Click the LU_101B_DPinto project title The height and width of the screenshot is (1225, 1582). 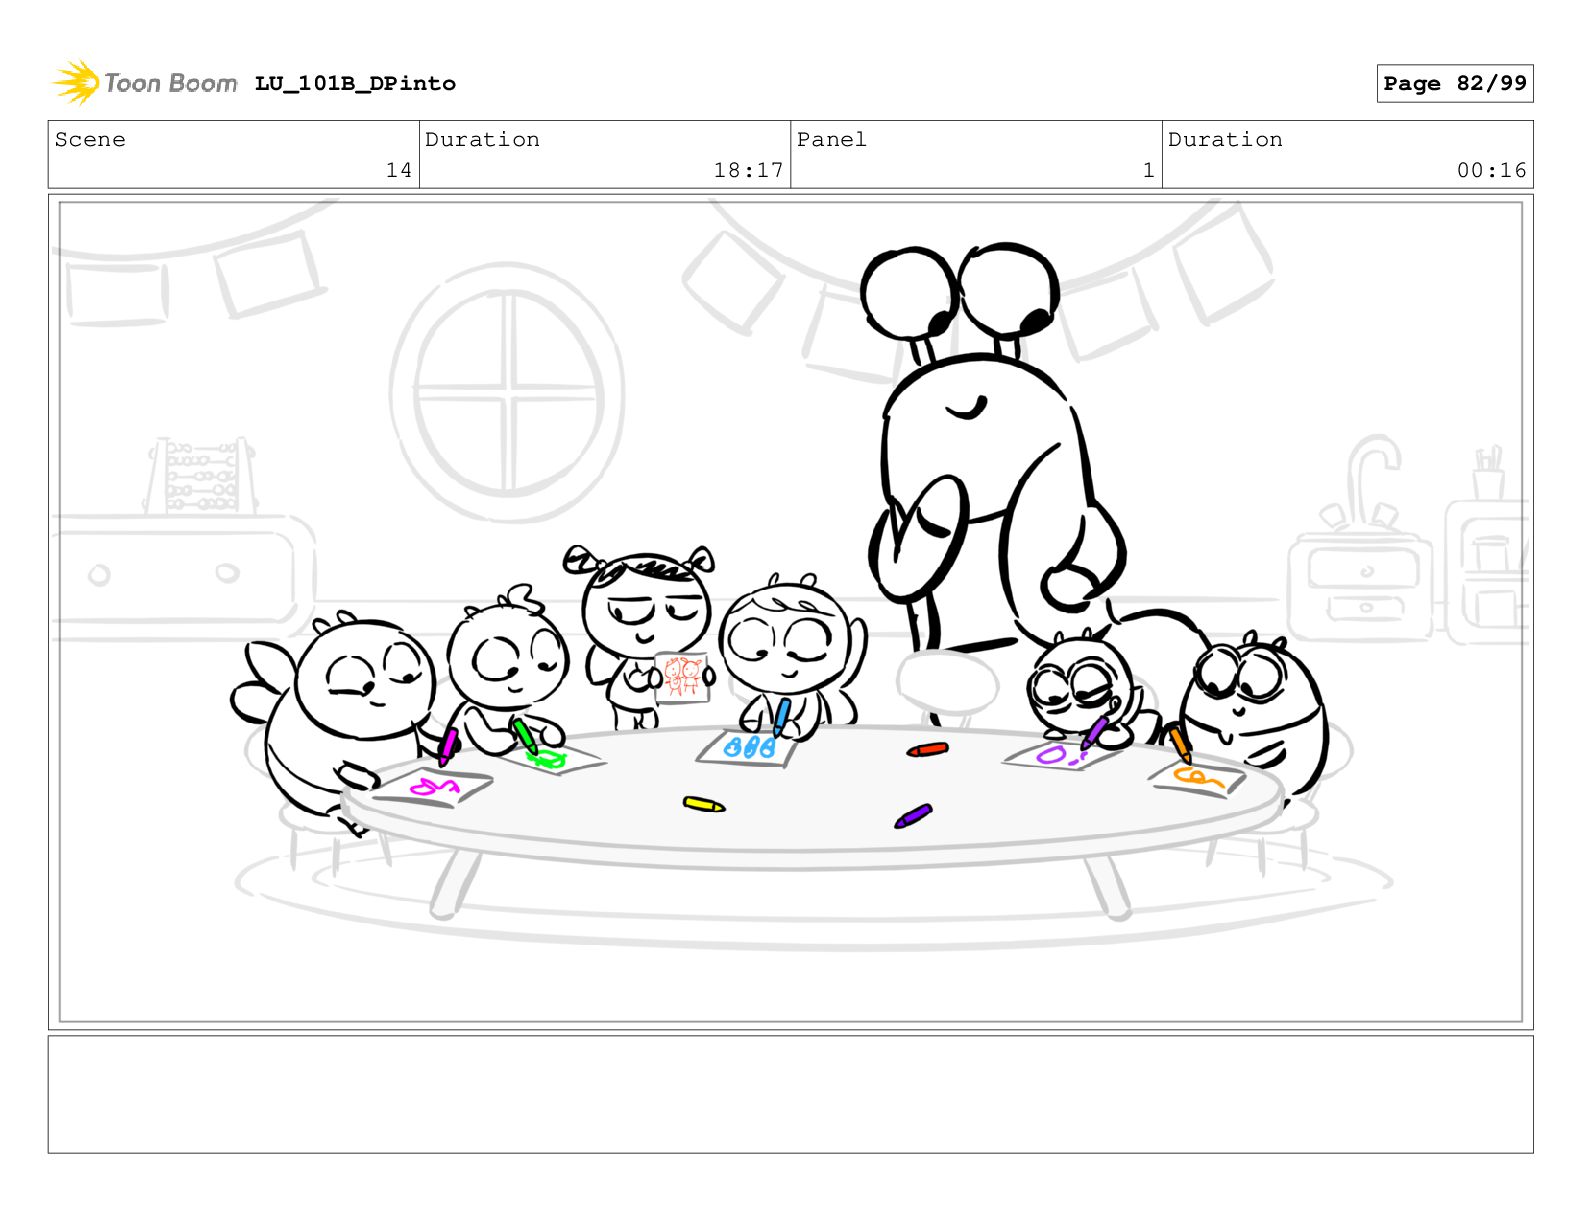(x=355, y=84)
